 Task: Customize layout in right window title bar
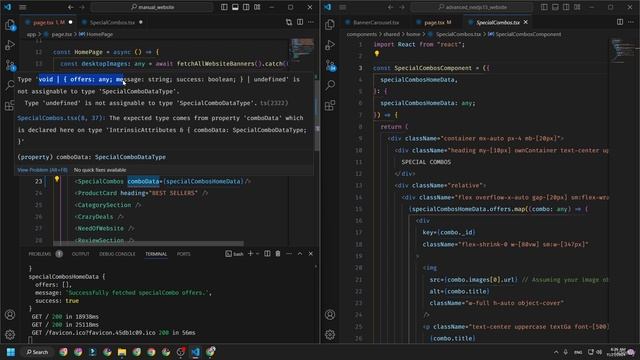pyautogui.click(x=577, y=7)
